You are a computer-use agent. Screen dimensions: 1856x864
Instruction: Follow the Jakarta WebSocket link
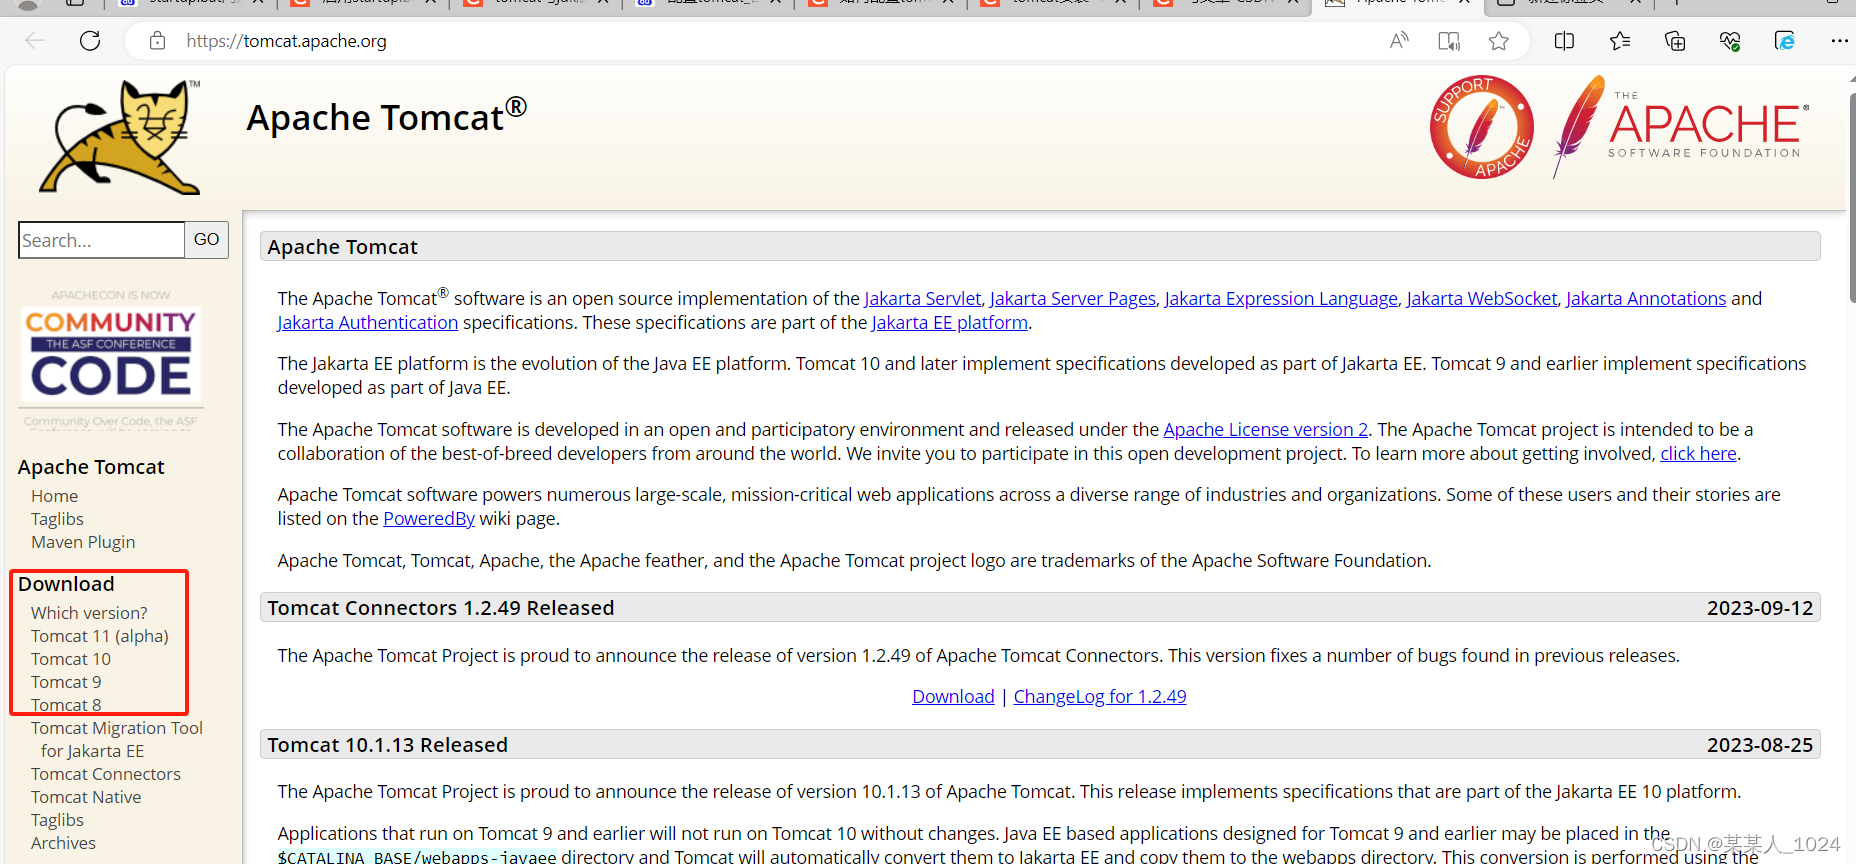pyautogui.click(x=1482, y=298)
